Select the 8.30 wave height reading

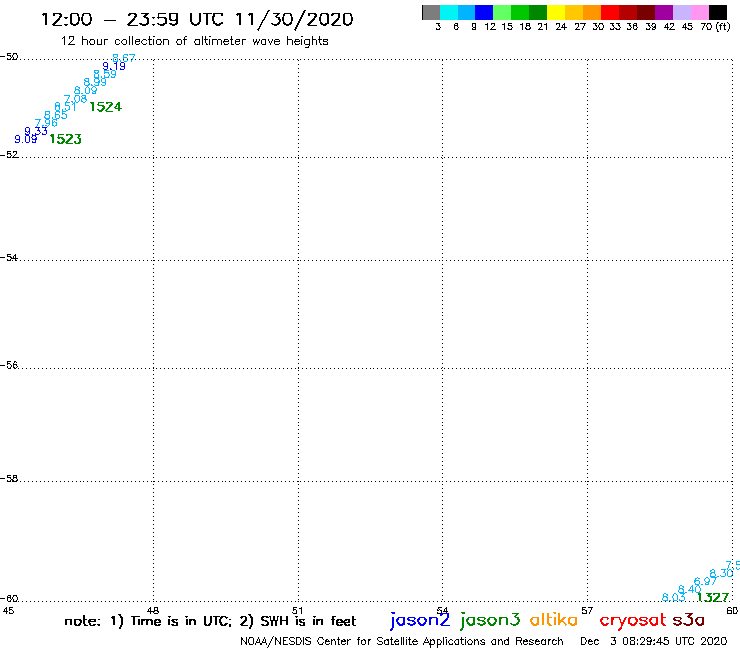[721, 574]
